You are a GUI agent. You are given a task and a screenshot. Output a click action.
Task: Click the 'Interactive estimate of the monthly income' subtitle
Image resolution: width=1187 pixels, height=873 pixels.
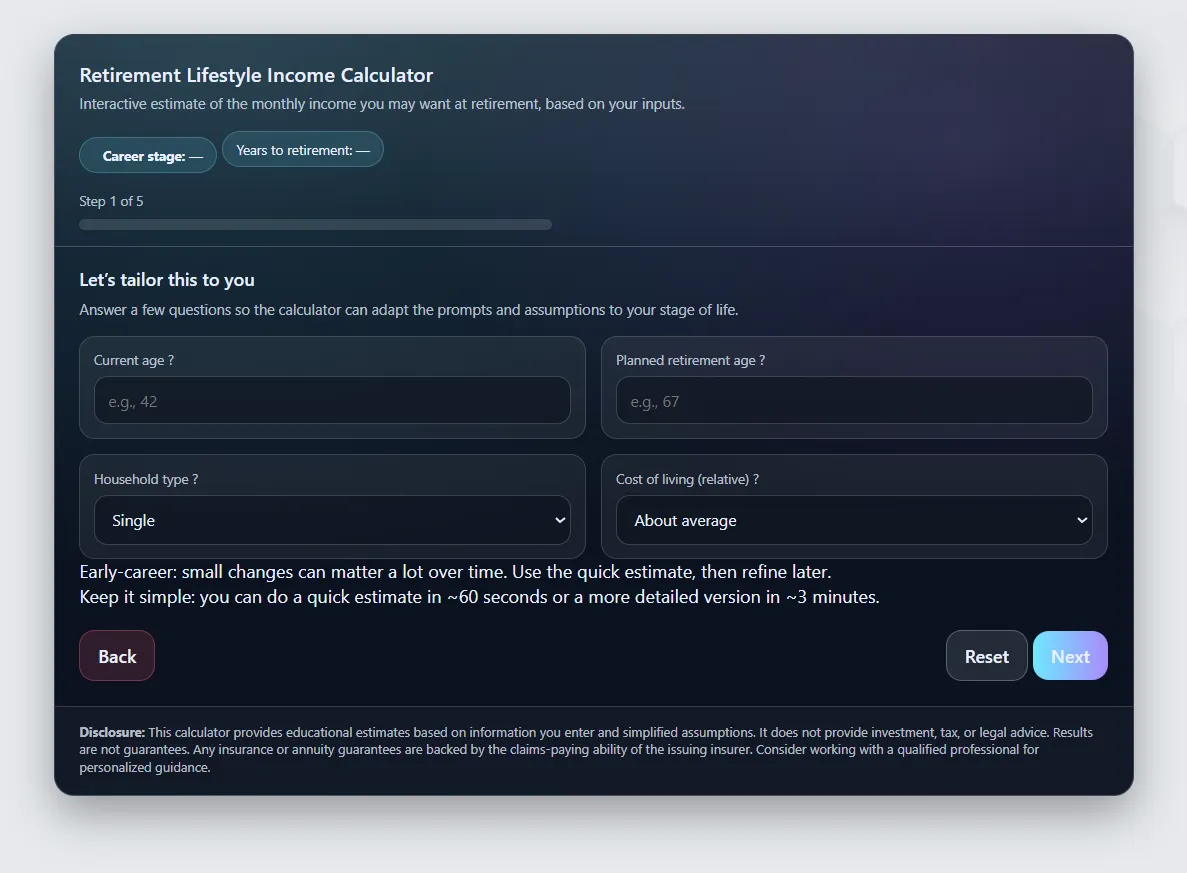click(x=382, y=104)
